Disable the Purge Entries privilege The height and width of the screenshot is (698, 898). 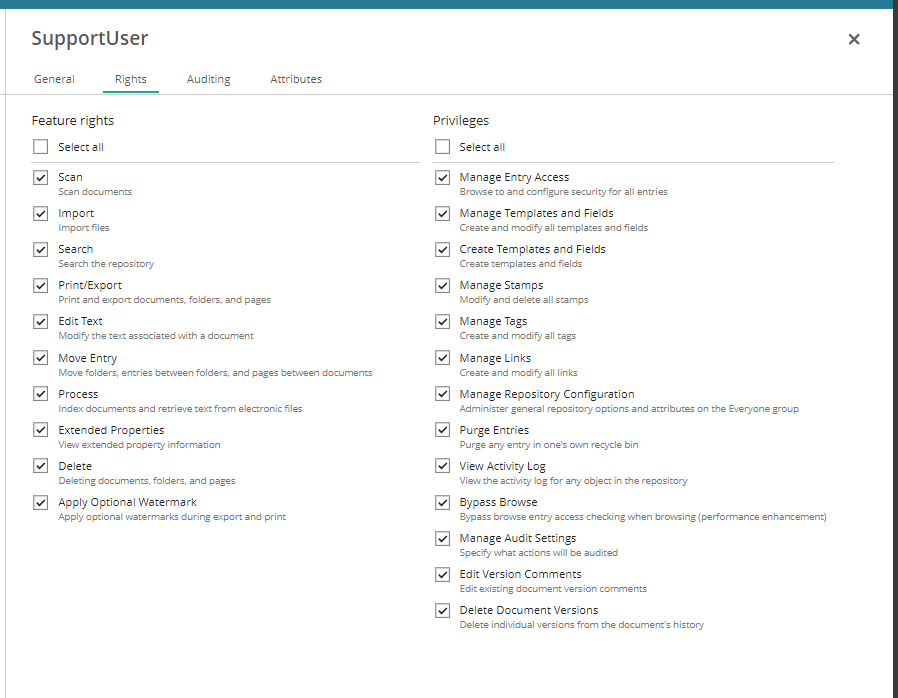(x=442, y=430)
